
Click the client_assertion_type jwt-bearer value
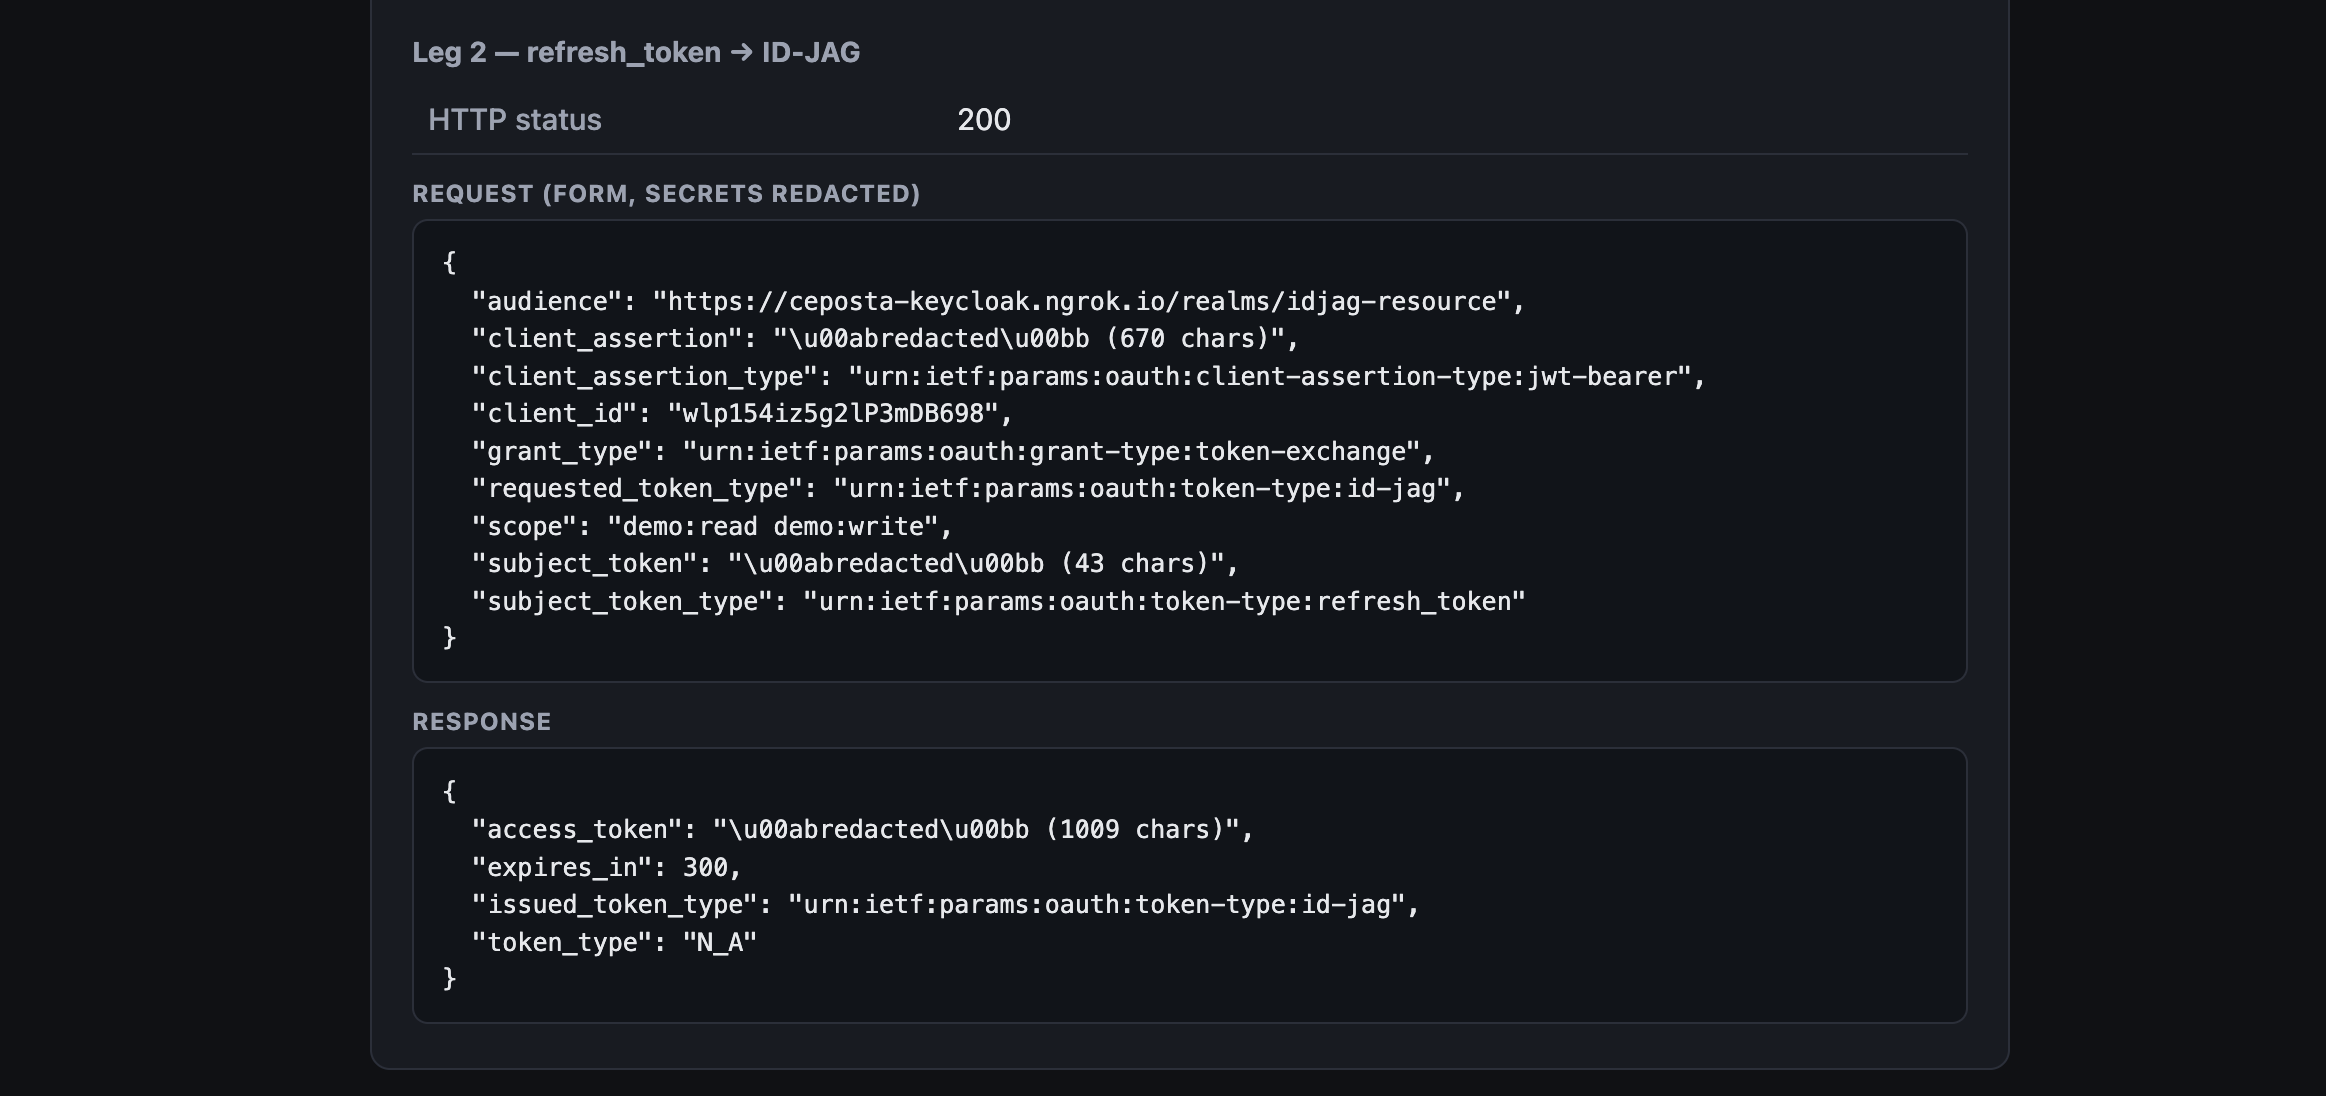point(1269,376)
